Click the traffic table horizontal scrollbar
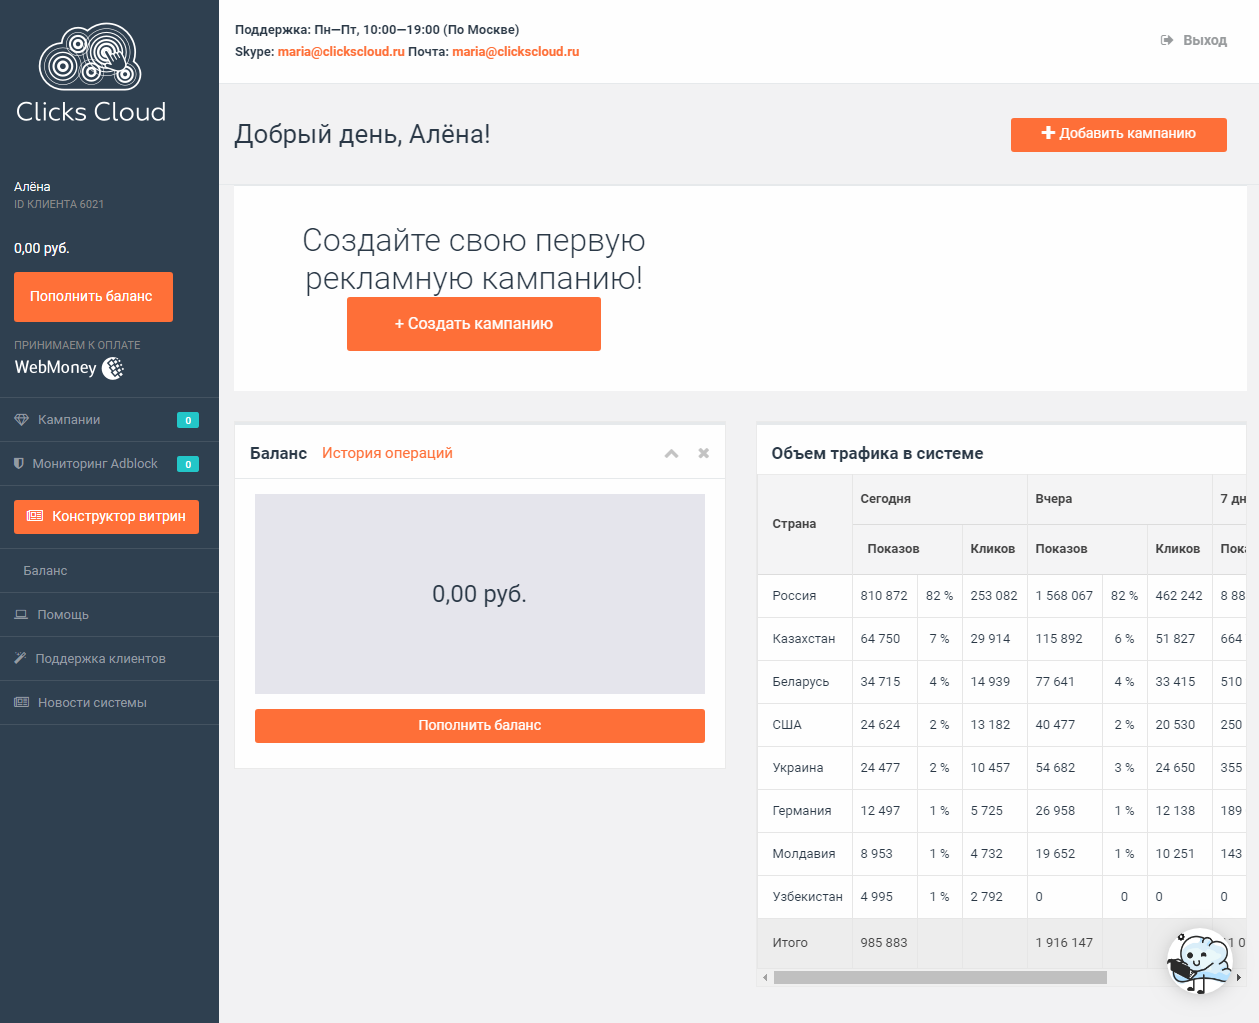Viewport: 1259px width, 1023px height. click(940, 977)
